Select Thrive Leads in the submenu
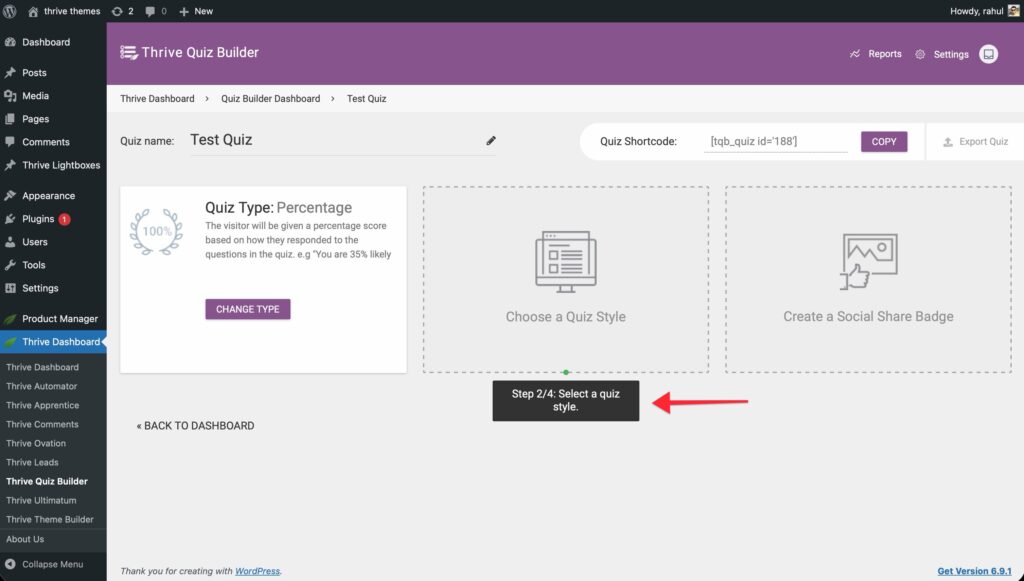The height and width of the screenshot is (581, 1024). point(32,462)
